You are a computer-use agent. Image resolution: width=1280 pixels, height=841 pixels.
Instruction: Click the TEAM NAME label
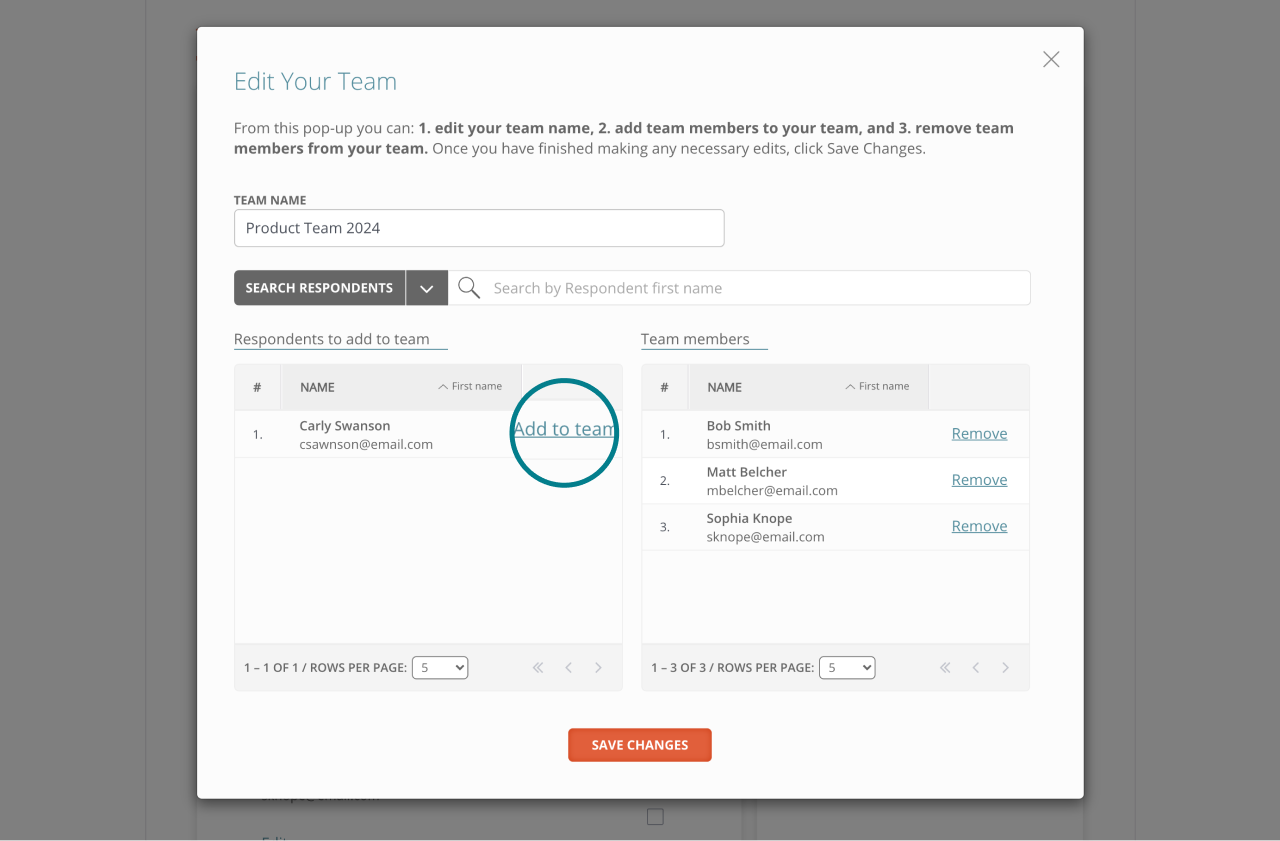click(270, 200)
